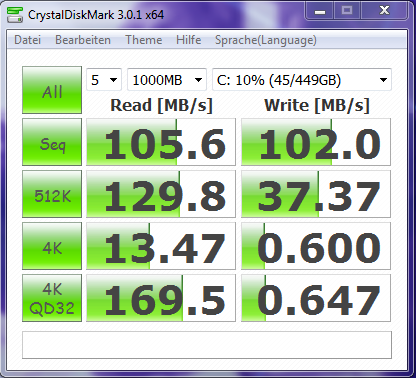Start the 4K benchmark test

click(x=52, y=246)
